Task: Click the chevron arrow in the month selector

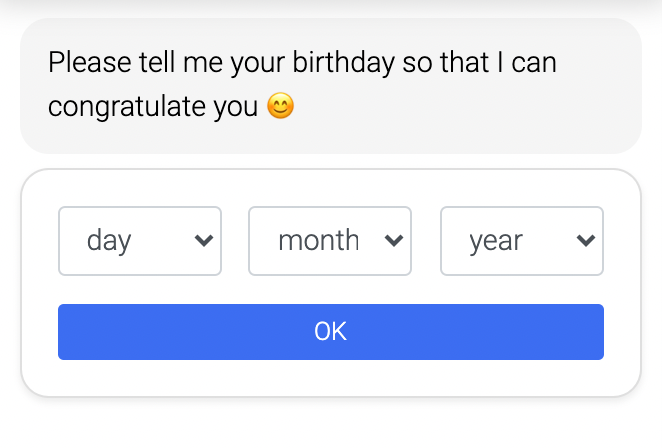Action: 394,241
